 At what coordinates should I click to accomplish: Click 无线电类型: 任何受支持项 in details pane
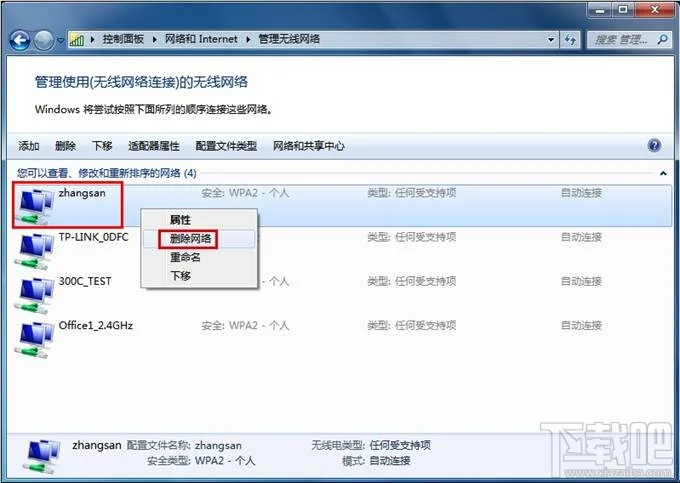click(371, 445)
